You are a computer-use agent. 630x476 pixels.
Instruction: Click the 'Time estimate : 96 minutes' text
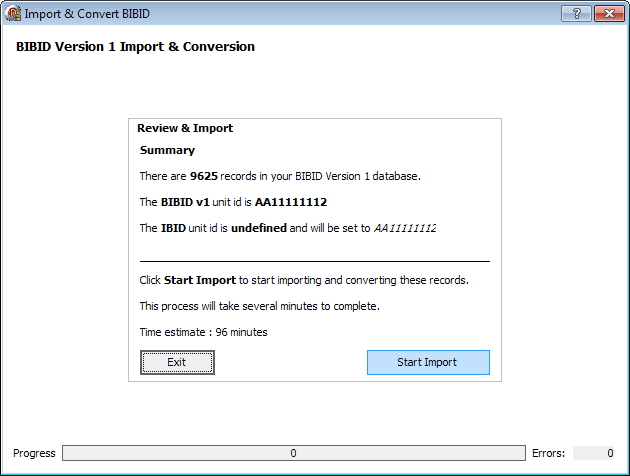click(203, 332)
